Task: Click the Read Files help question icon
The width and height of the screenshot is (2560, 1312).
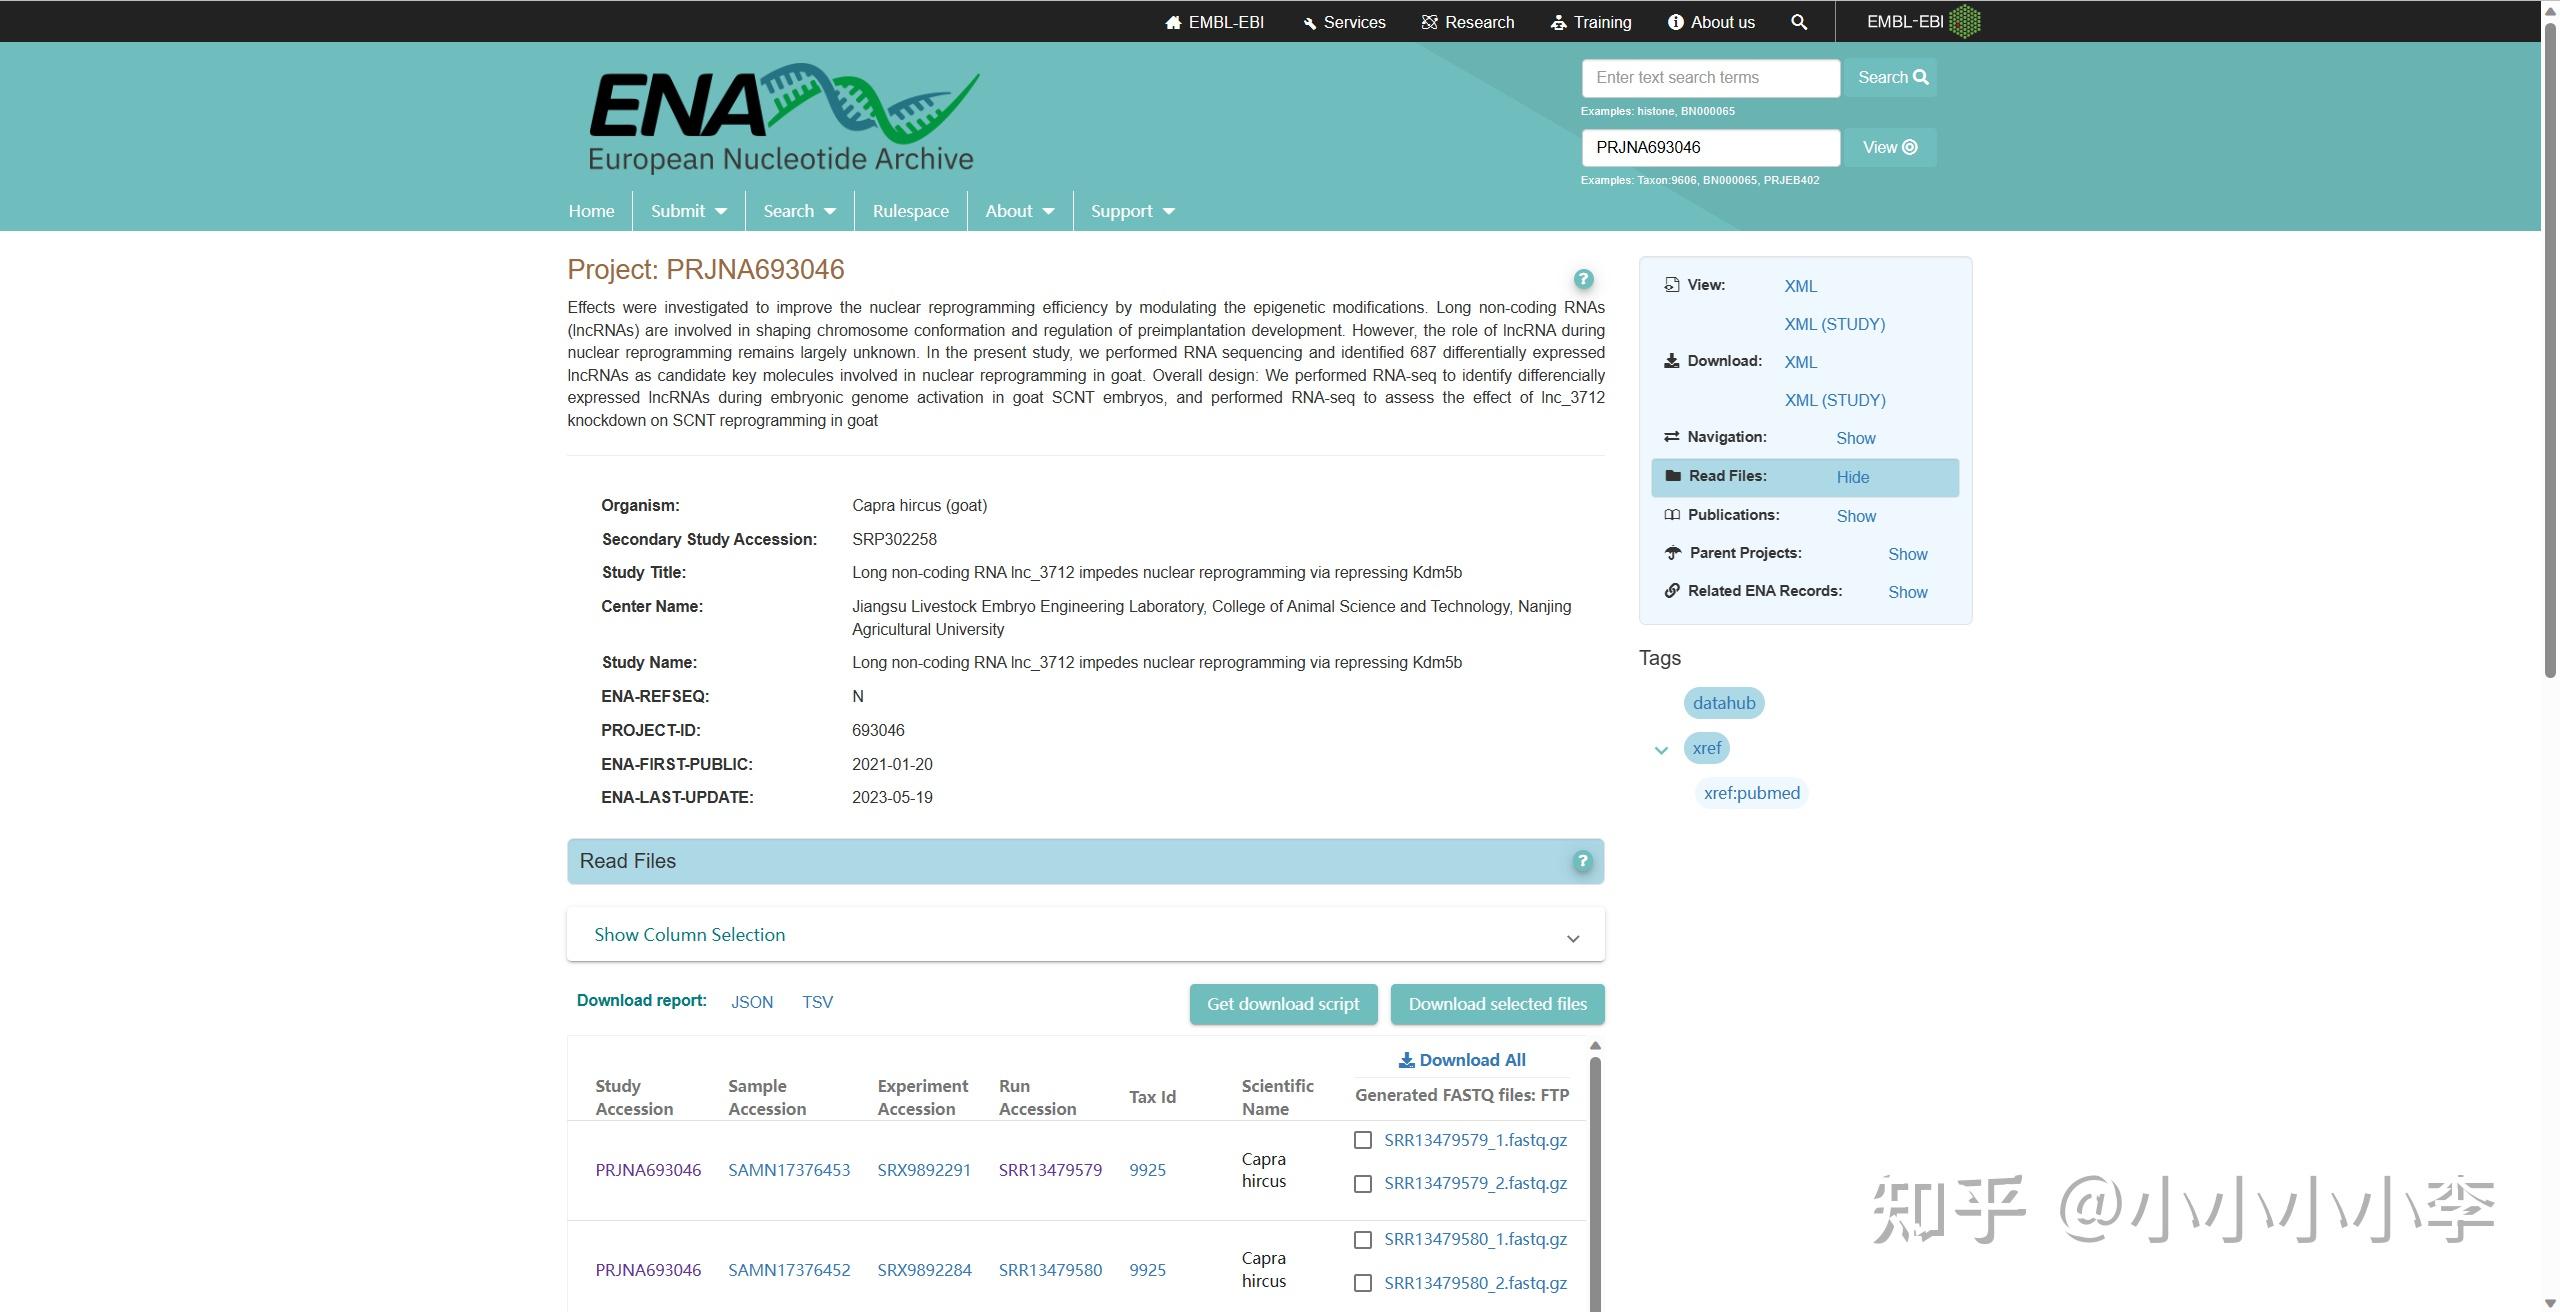Action: 1582,861
